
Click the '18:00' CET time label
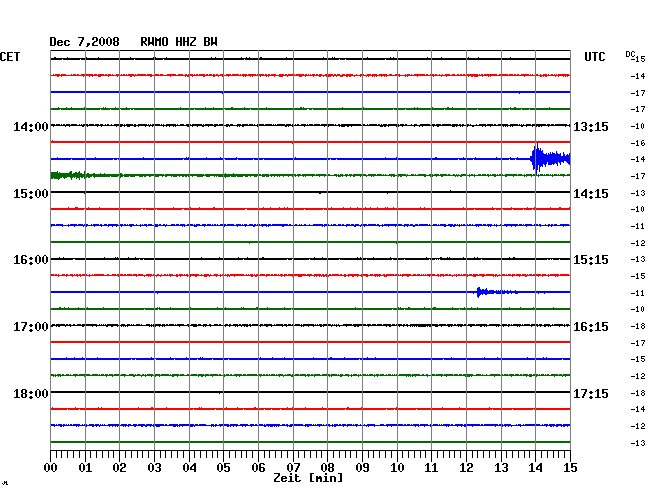point(31,393)
